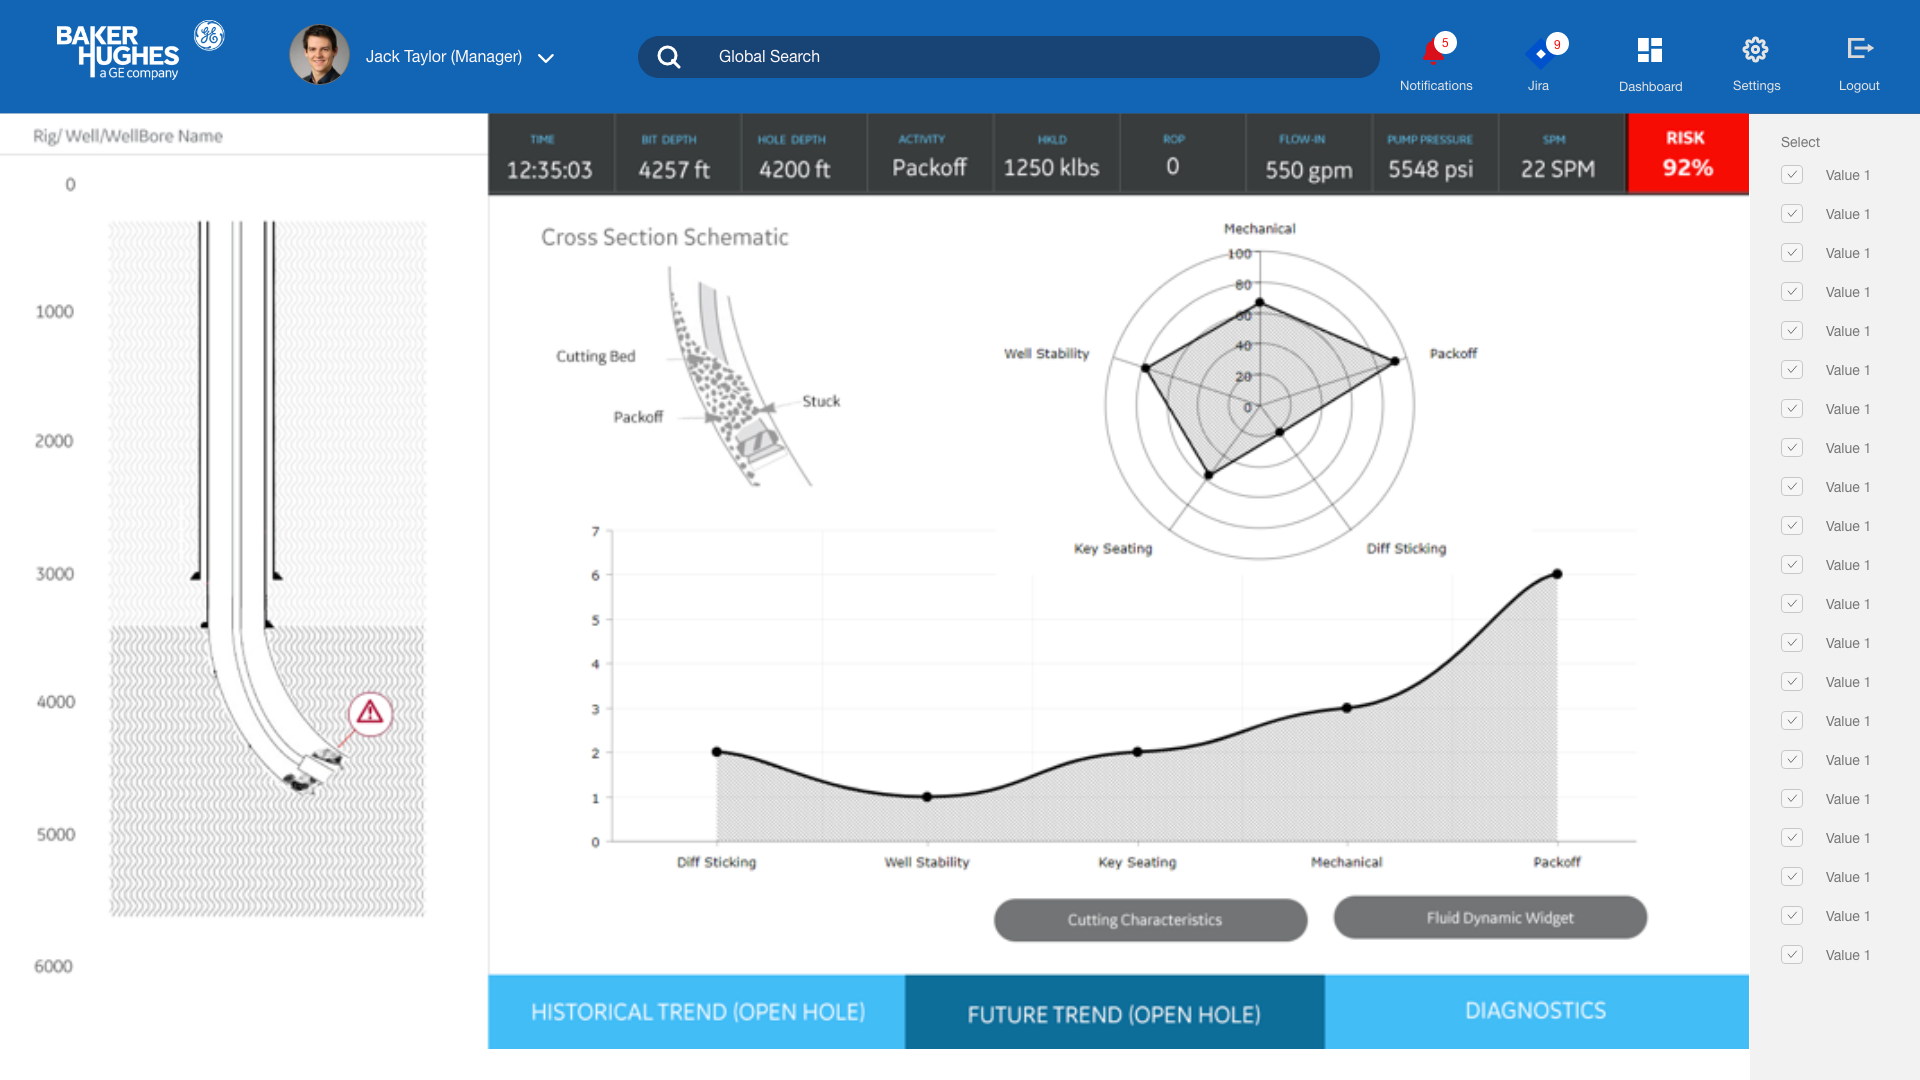Open the Notifications bell icon
The image size is (1920, 1080).
point(1434,52)
